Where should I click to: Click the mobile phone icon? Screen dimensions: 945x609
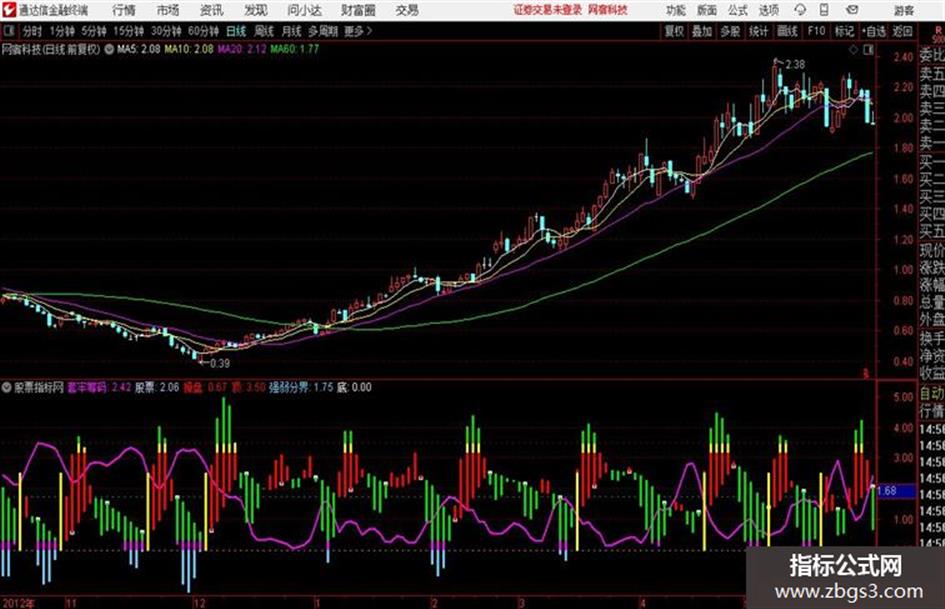[x=824, y=10]
